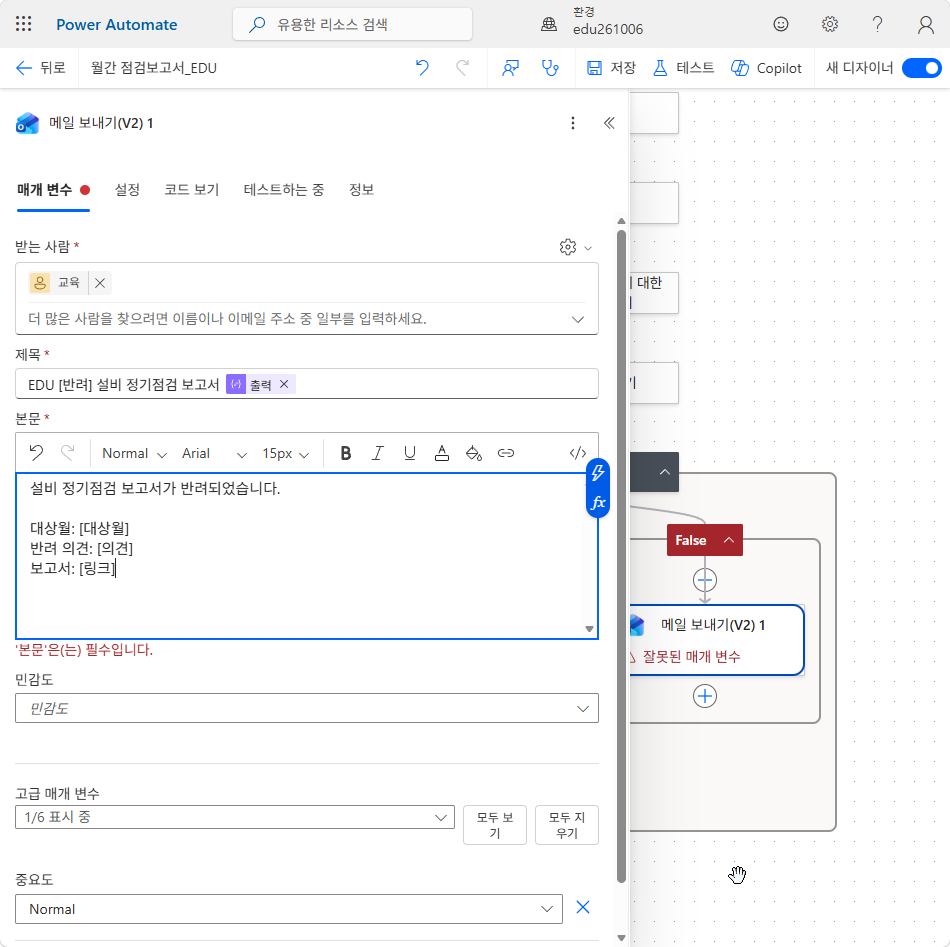The height and width of the screenshot is (947, 950).
Task: Collapse the action panel with double chevron
Action: click(609, 123)
